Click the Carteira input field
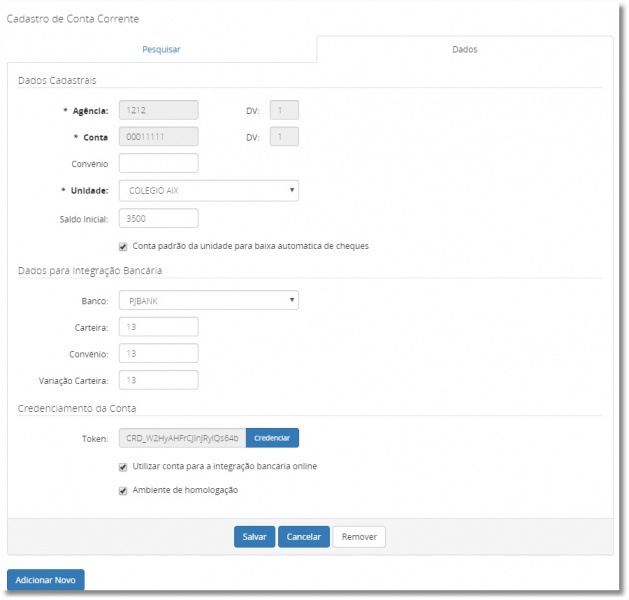Screen dimensions: 629x600 coord(158,327)
